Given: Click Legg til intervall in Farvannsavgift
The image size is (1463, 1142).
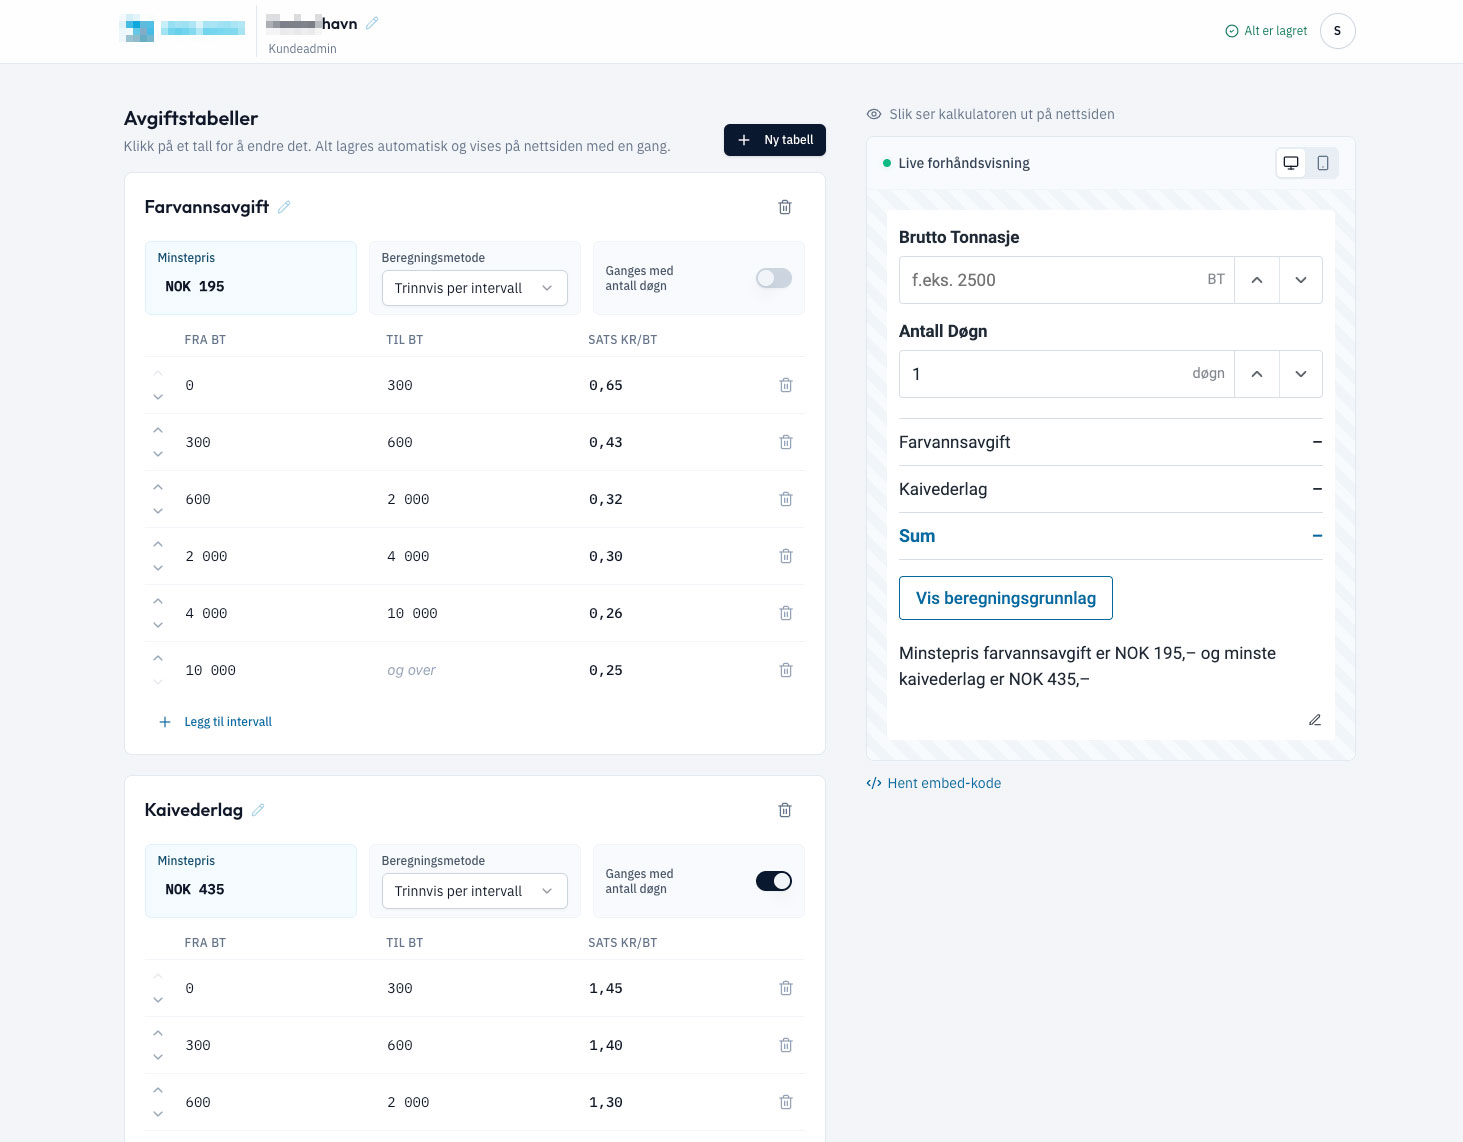Looking at the screenshot, I should pos(216,722).
